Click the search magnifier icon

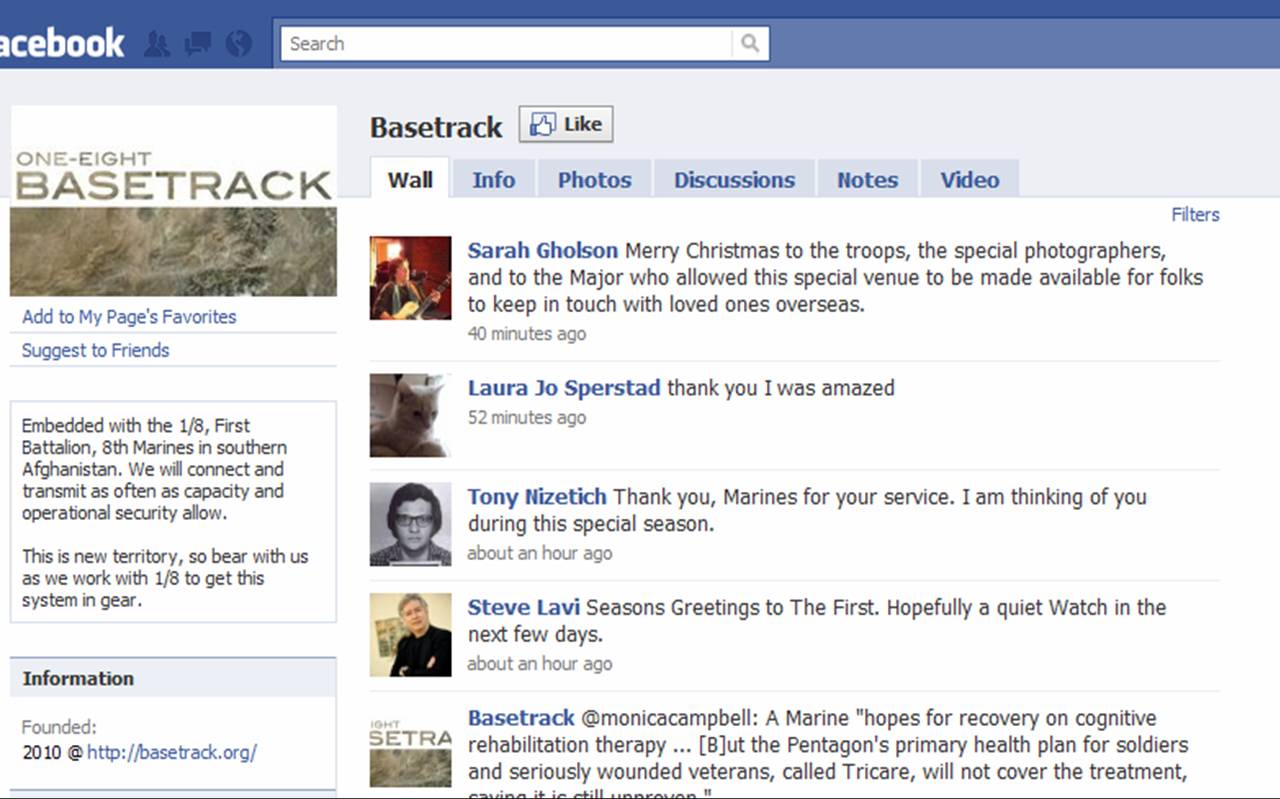pyautogui.click(x=750, y=44)
